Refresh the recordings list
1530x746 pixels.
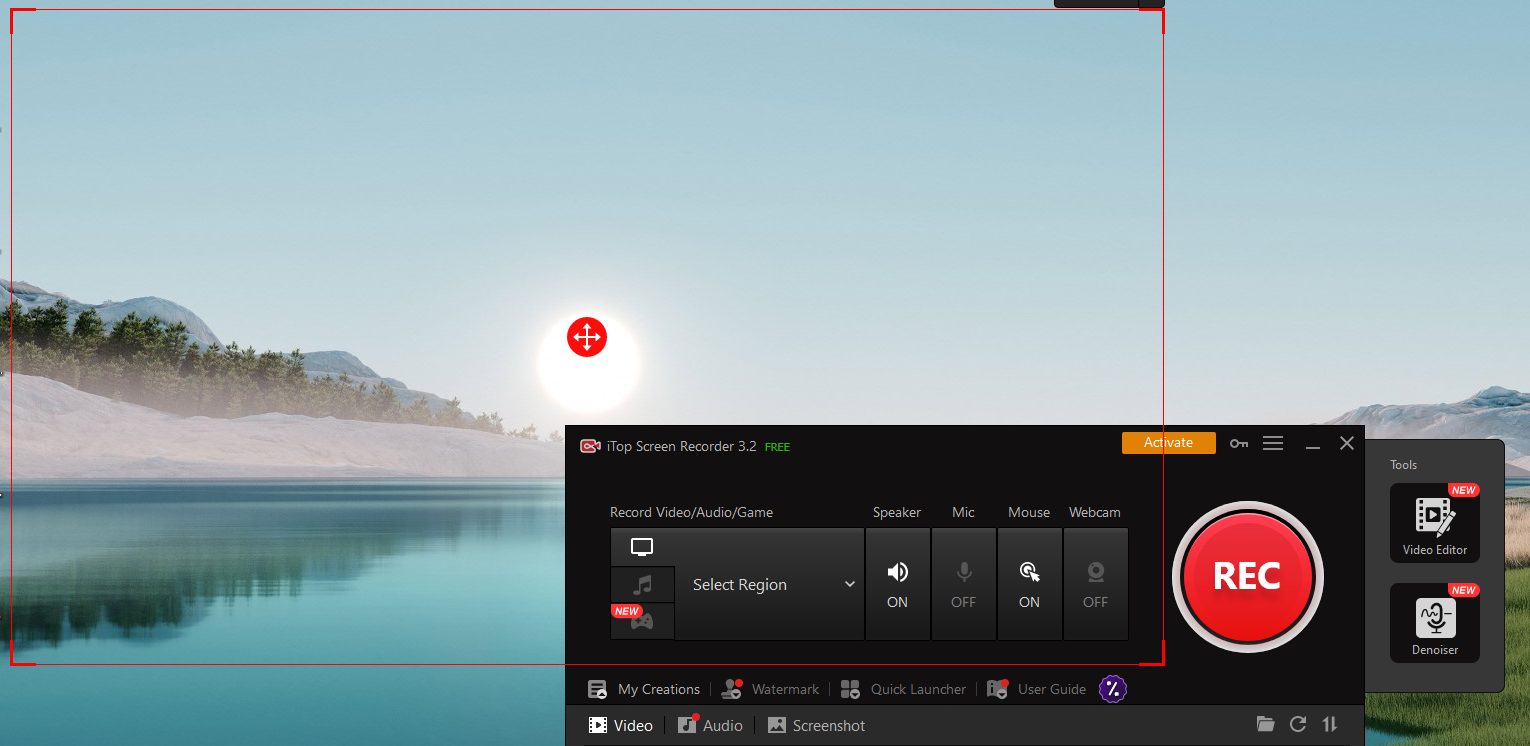(1298, 725)
